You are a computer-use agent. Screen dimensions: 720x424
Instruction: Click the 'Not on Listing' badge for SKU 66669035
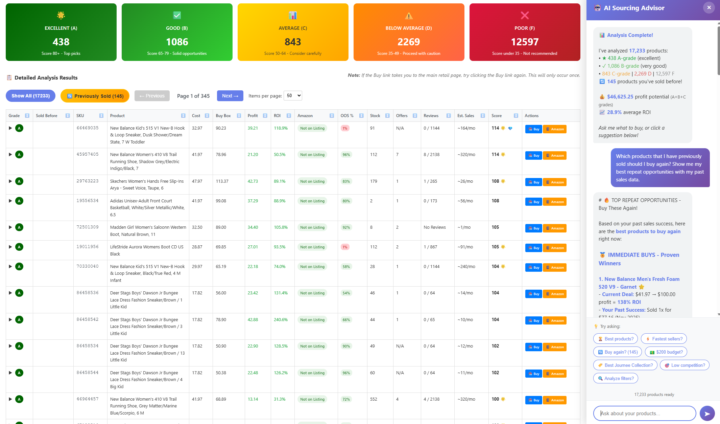(312, 128)
